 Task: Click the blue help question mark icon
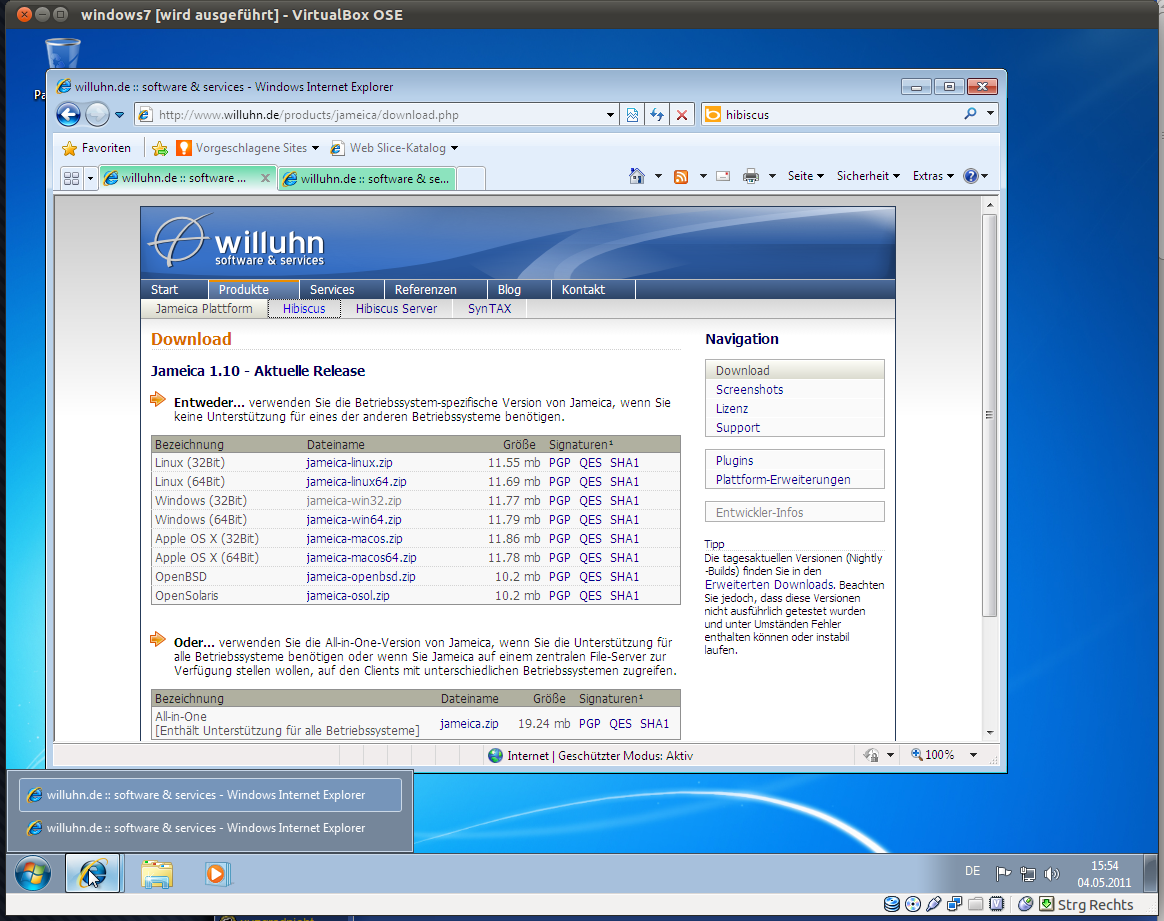pyautogui.click(x=970, y=176)
